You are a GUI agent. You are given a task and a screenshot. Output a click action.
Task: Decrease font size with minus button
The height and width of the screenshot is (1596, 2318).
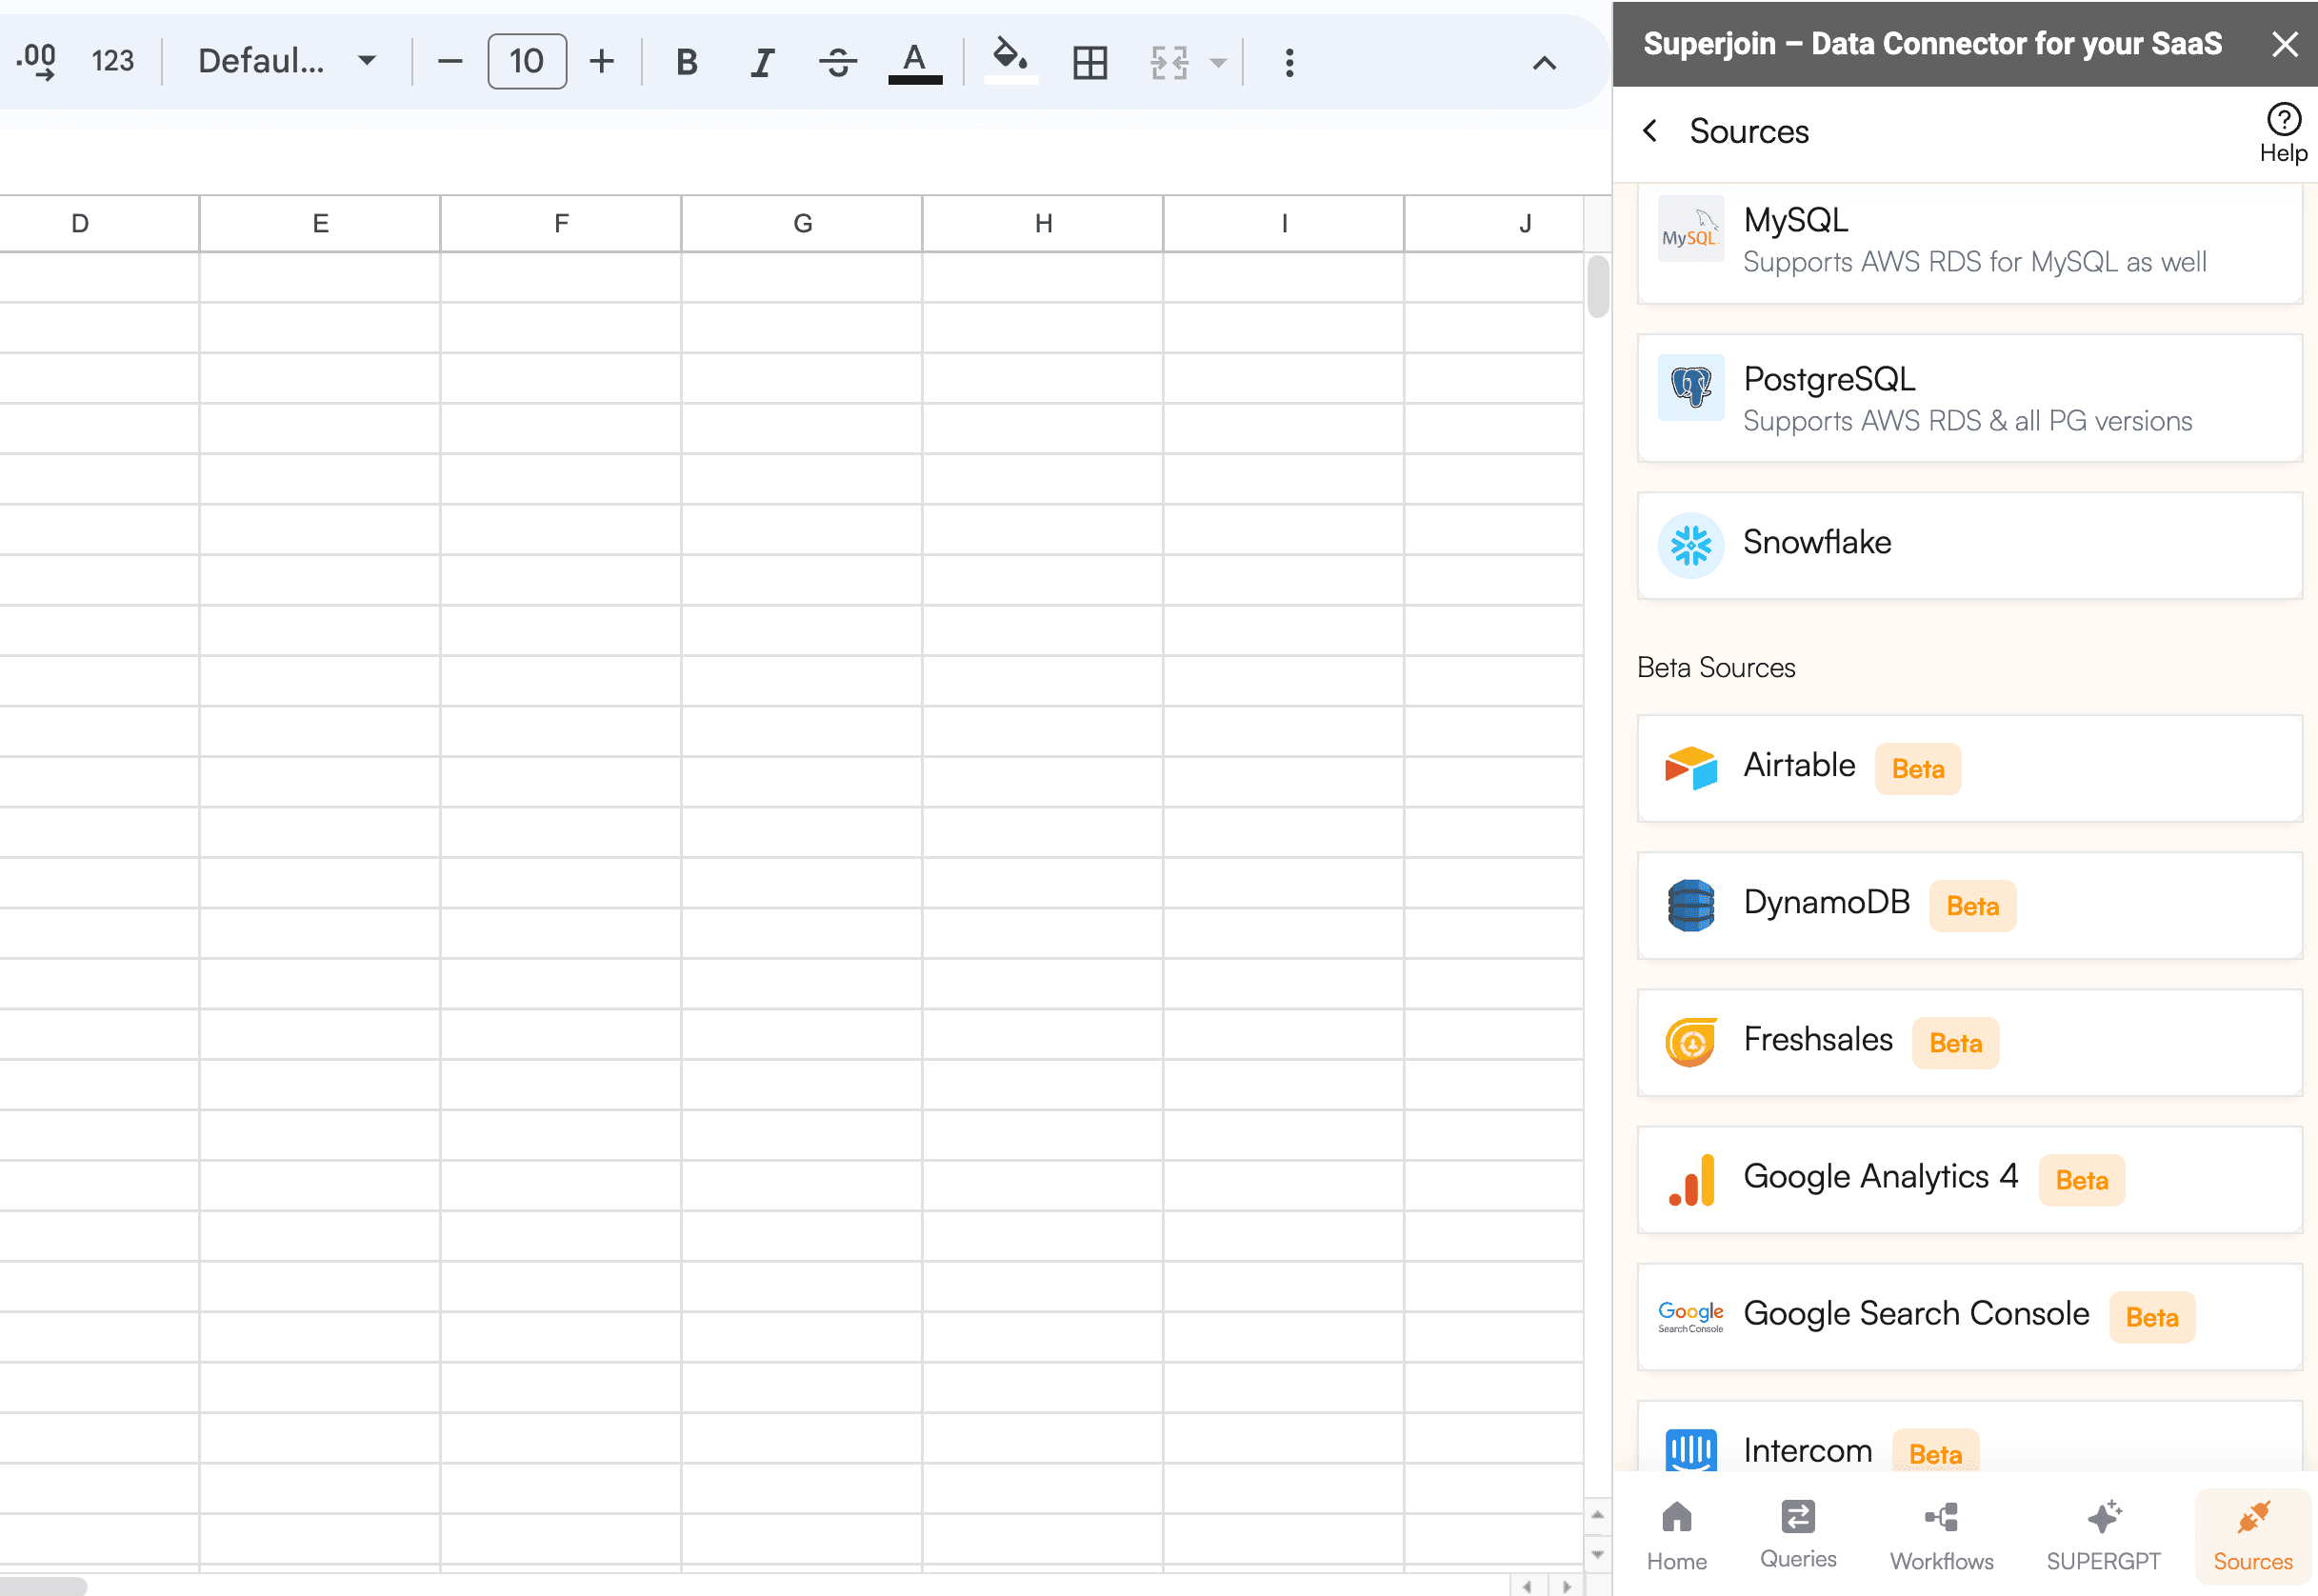(450, 62)
